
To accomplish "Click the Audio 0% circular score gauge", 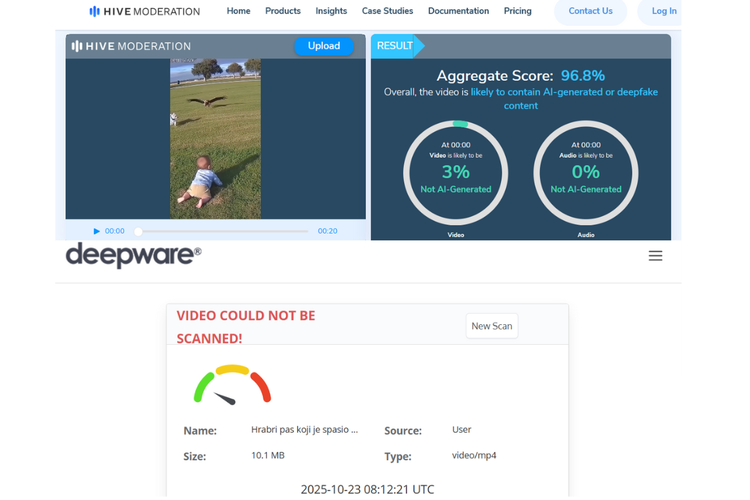I will [x=585, y=173].
